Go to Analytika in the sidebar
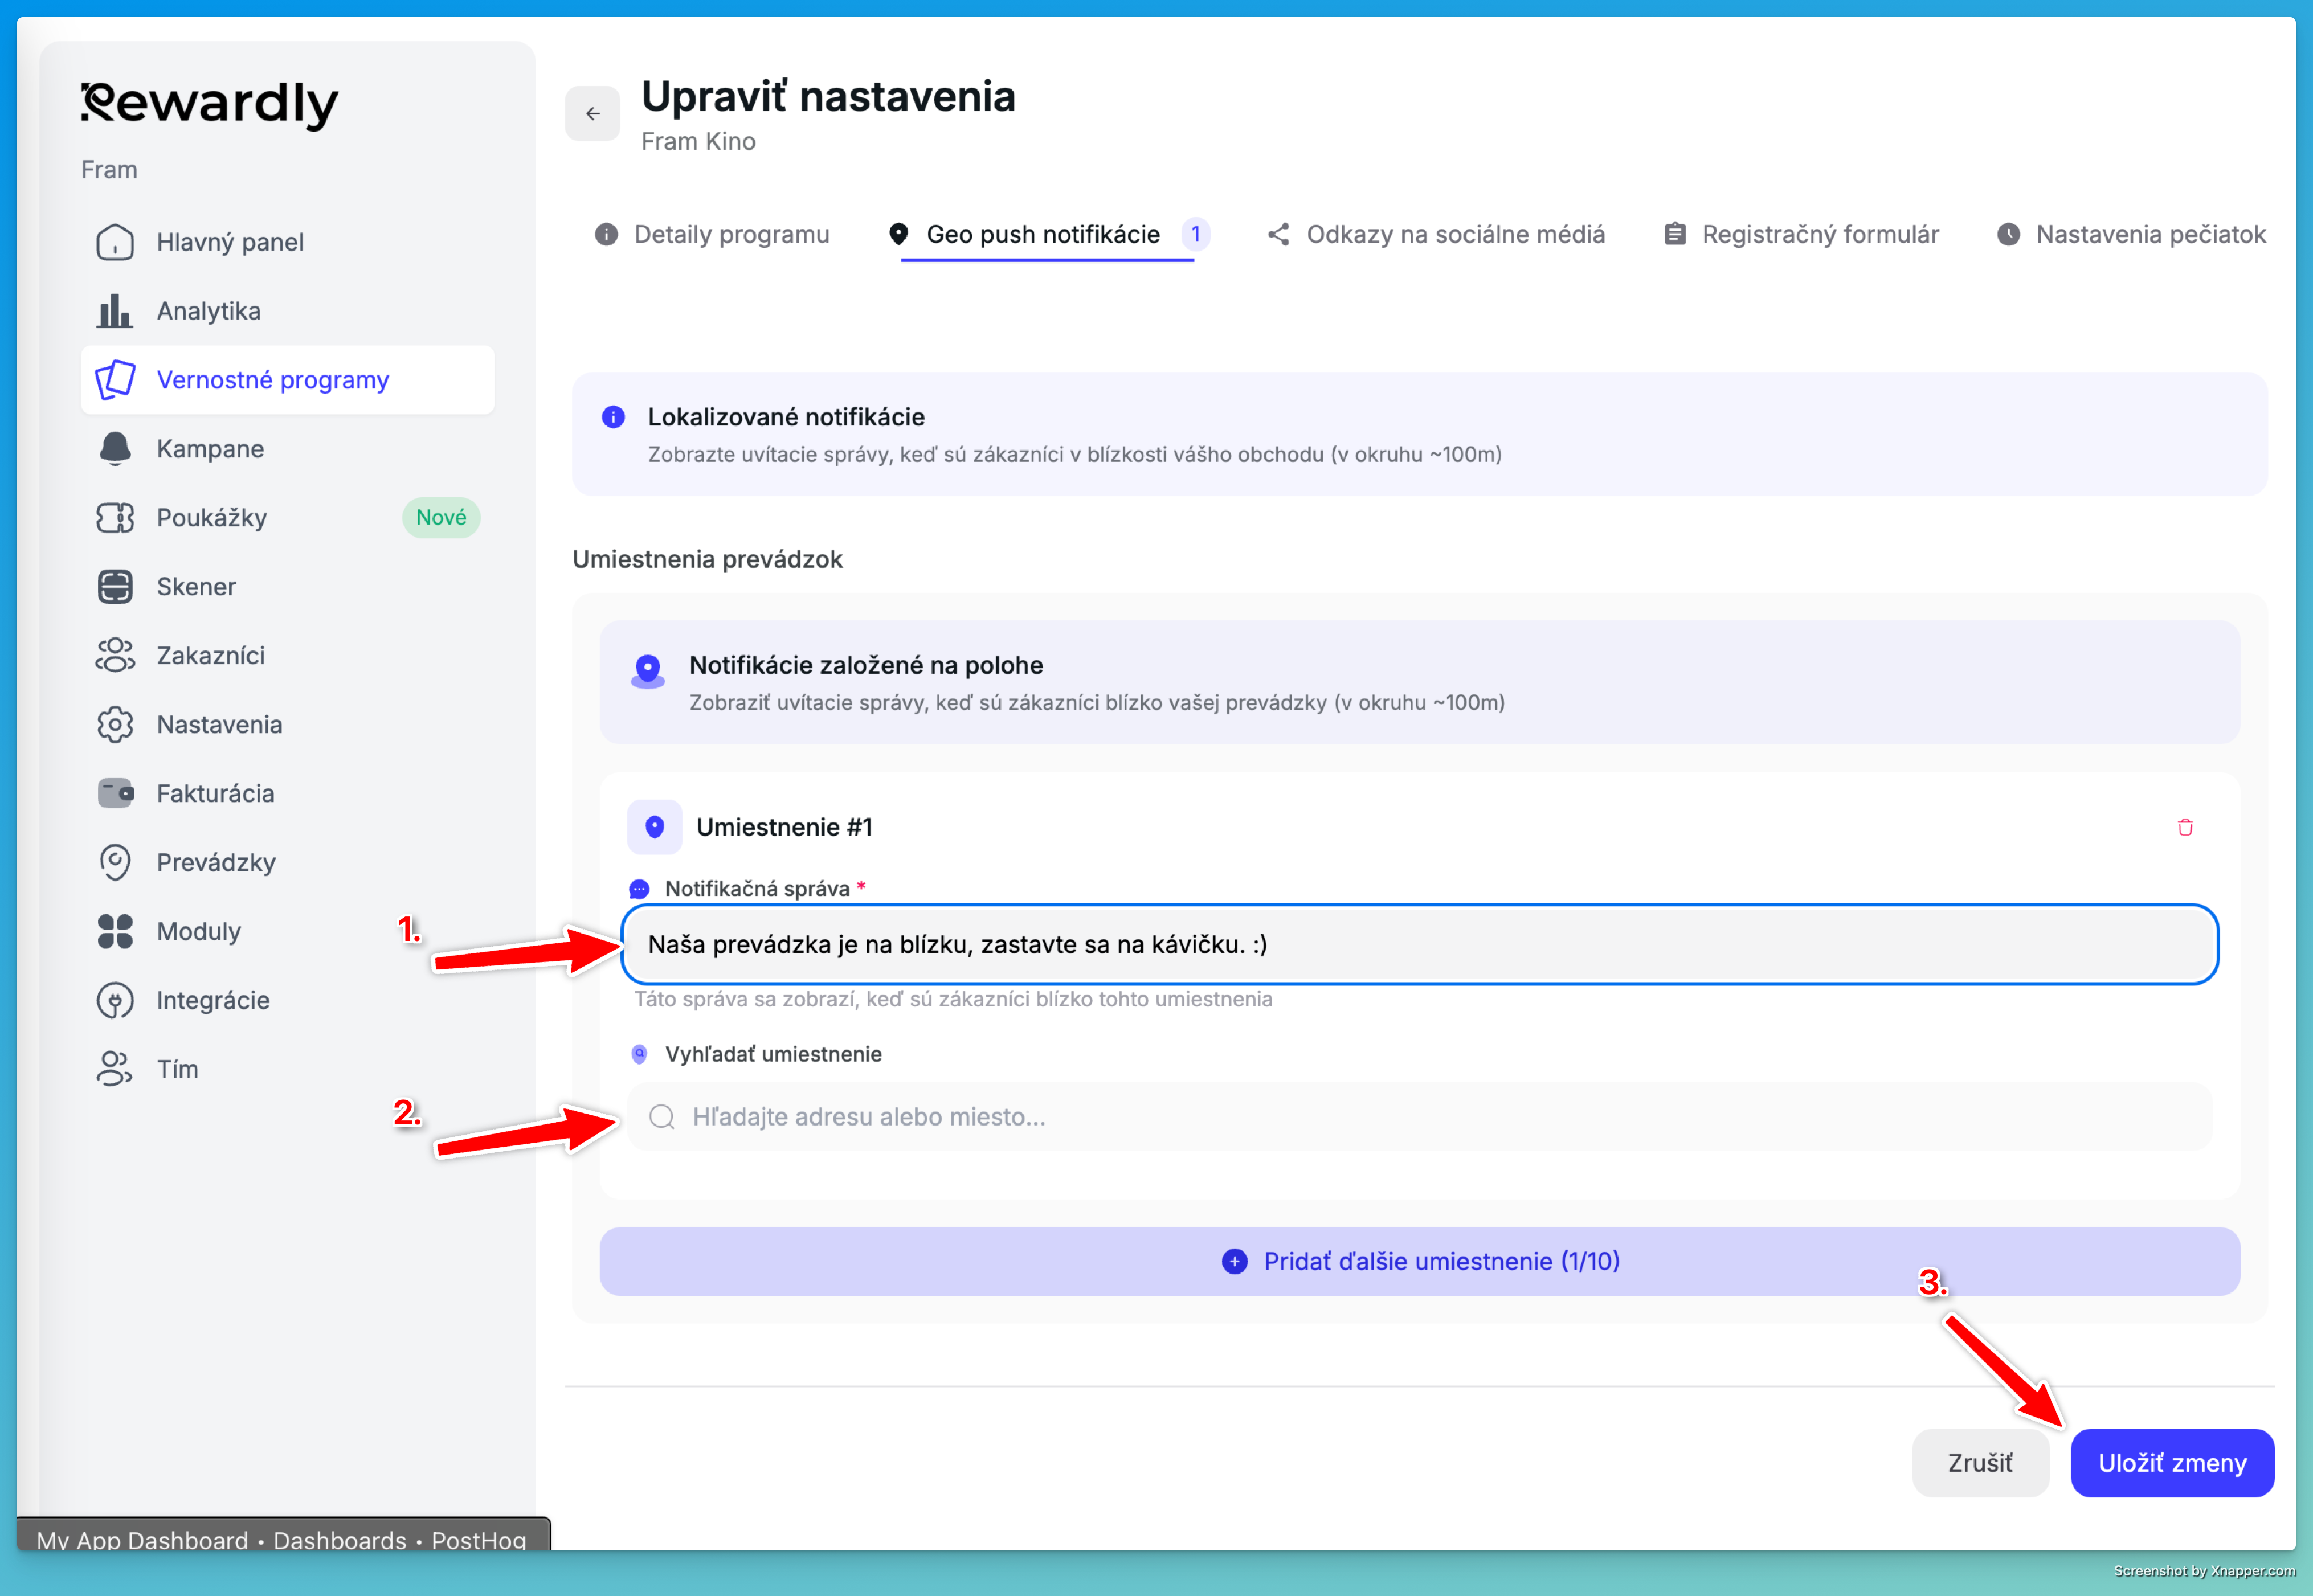This screenshot has width=2313, height=1596. click(288, 311)
